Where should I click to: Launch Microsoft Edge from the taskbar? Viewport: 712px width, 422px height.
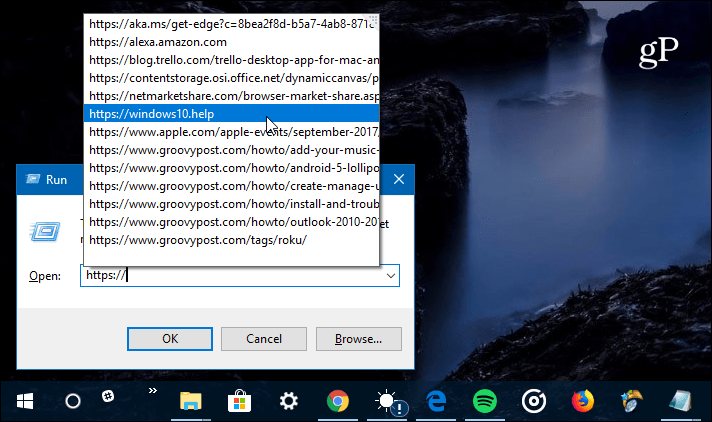tap(436, 402)
